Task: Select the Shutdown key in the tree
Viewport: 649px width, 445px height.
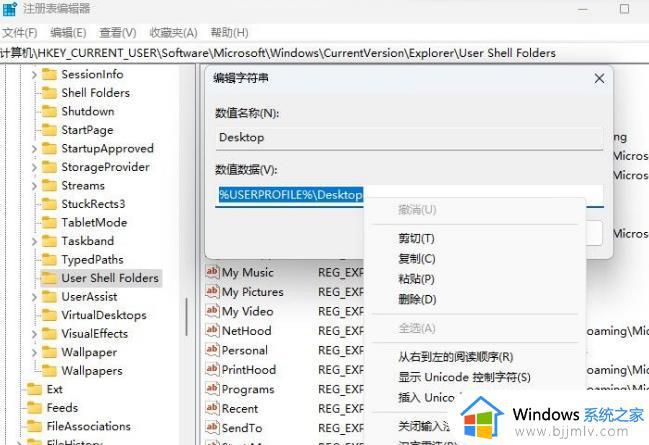Action: (87, 111)
